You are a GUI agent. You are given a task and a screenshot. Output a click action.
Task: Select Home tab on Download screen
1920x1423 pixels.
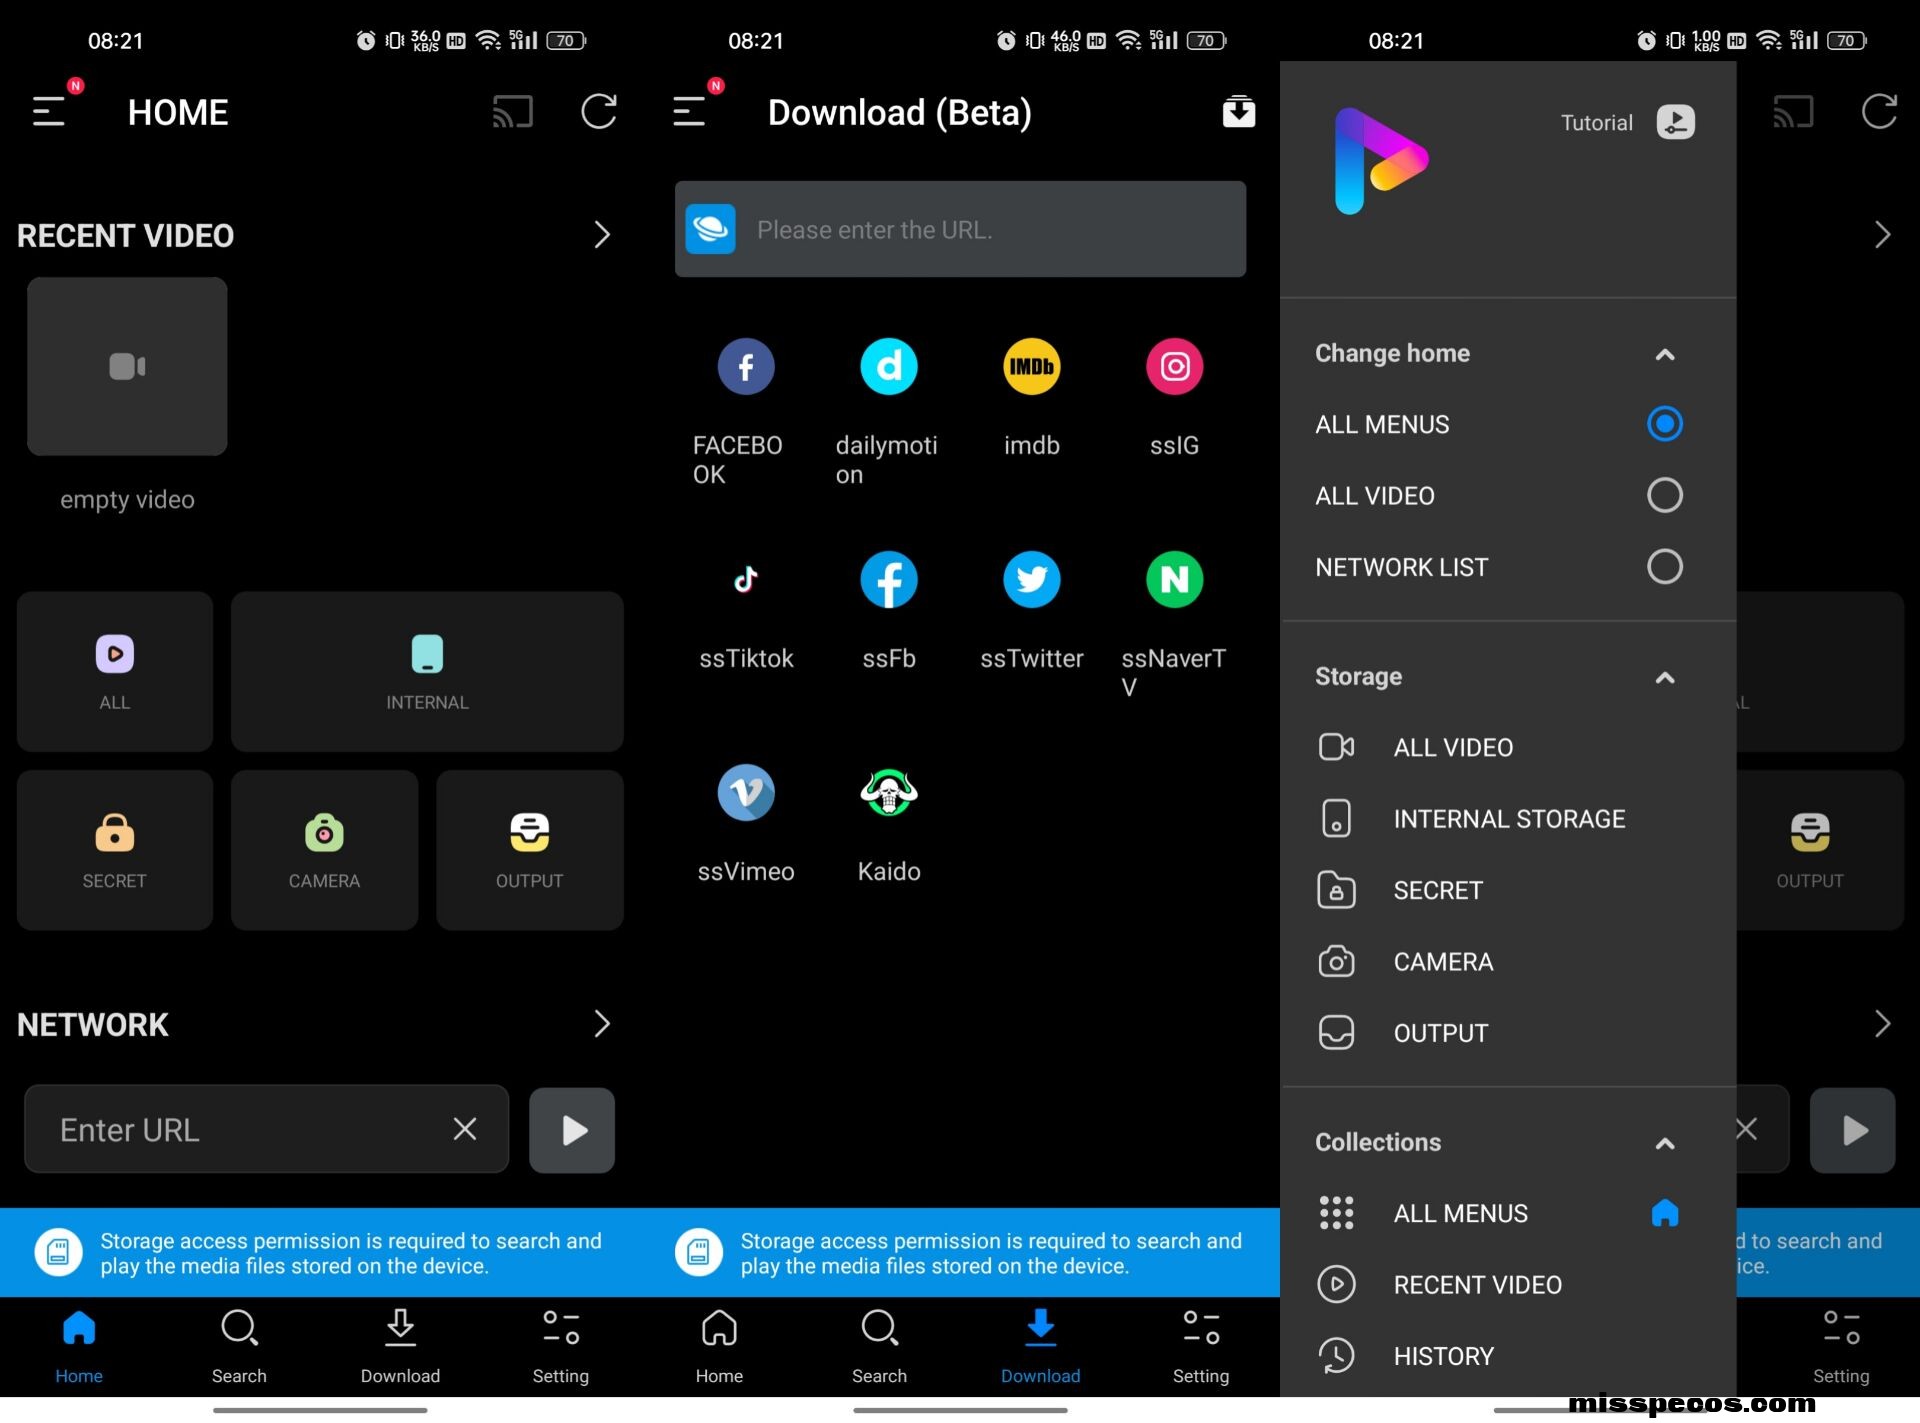pyautogui.click(x=719, y=1346)
